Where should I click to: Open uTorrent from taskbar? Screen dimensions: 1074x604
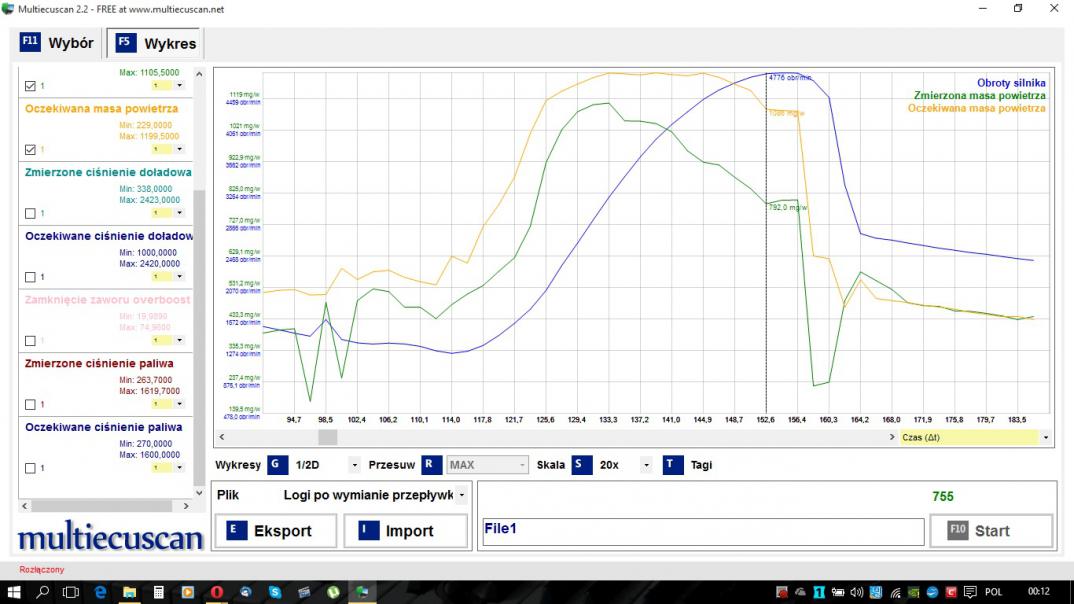coord(333,592)
